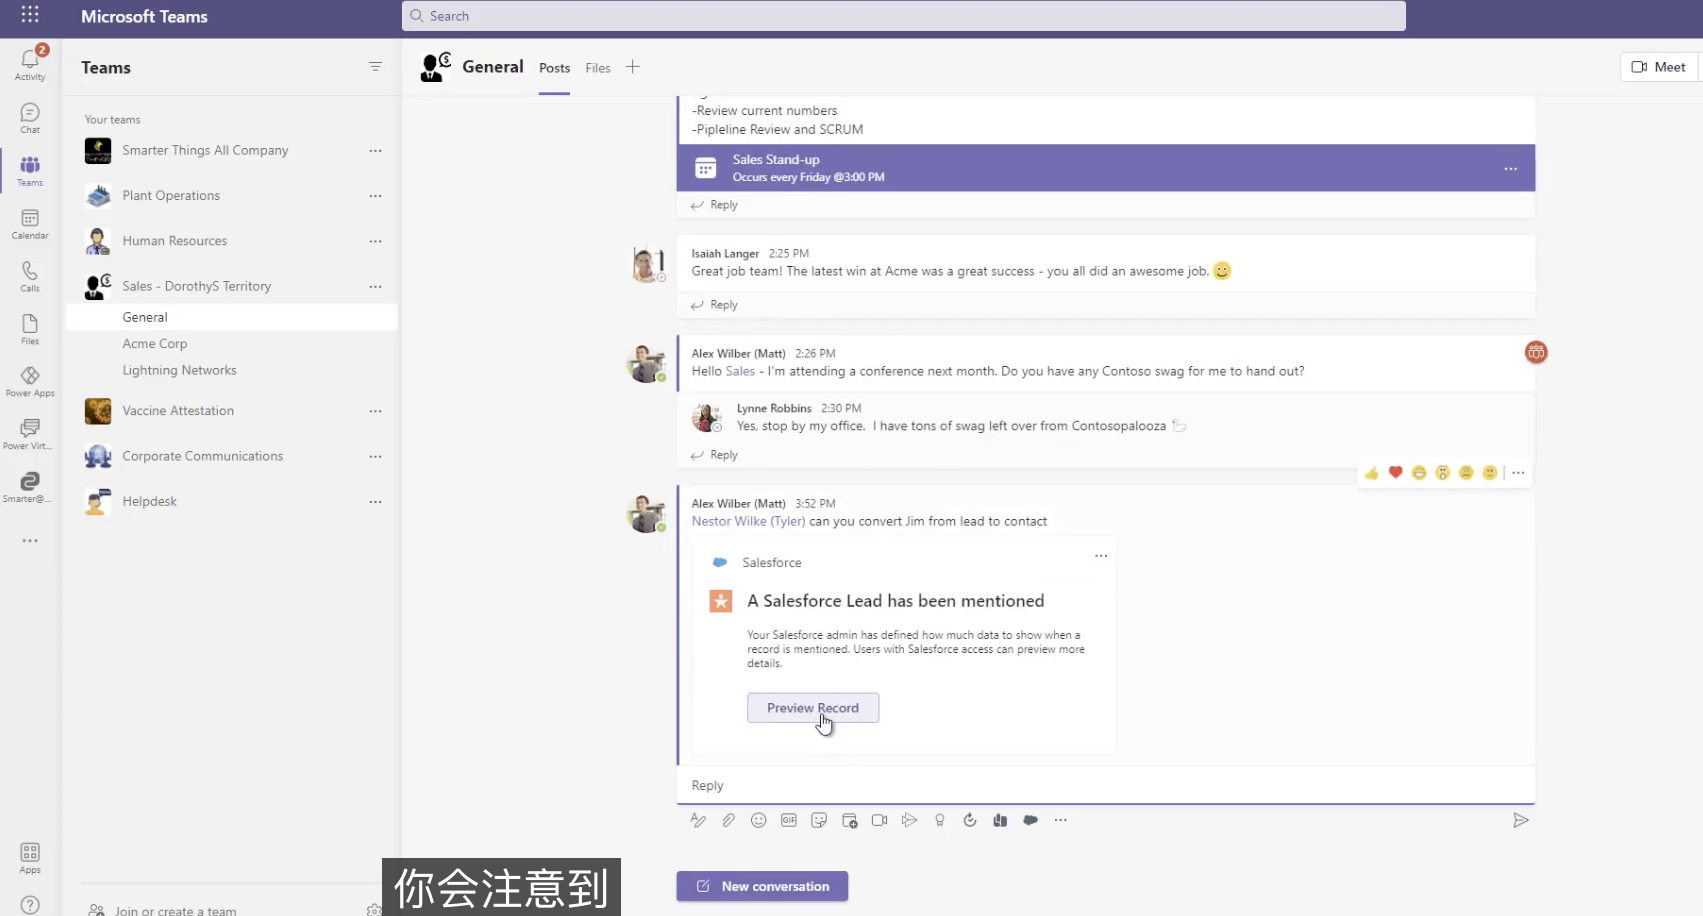
Task: Open the Format text option in compose toolbar
Action: [x=698, y=820]
